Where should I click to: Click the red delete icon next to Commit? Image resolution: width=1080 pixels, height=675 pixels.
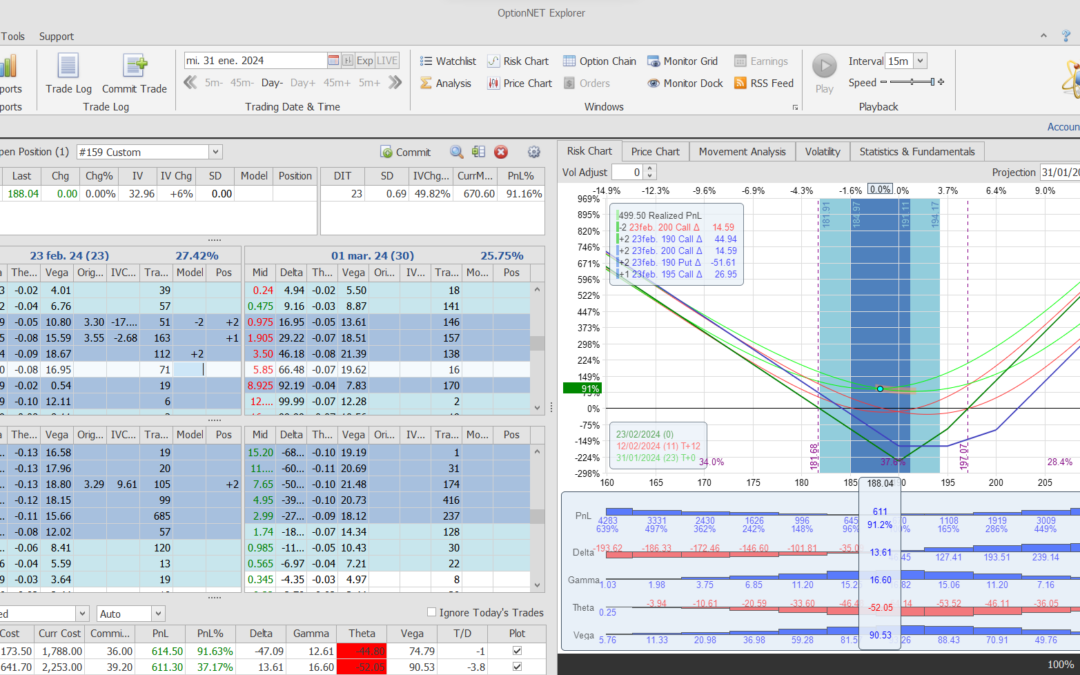501,152
